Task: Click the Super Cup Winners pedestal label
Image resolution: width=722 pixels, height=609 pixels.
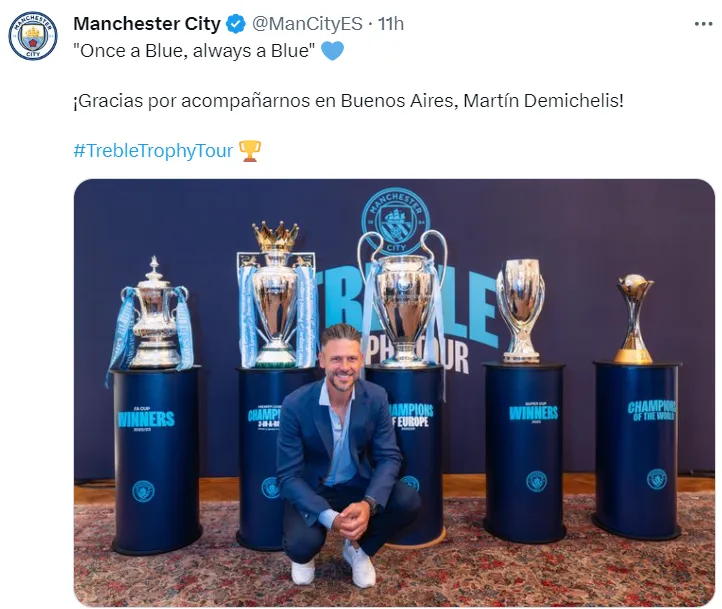Action: click(x=534, y=412)
